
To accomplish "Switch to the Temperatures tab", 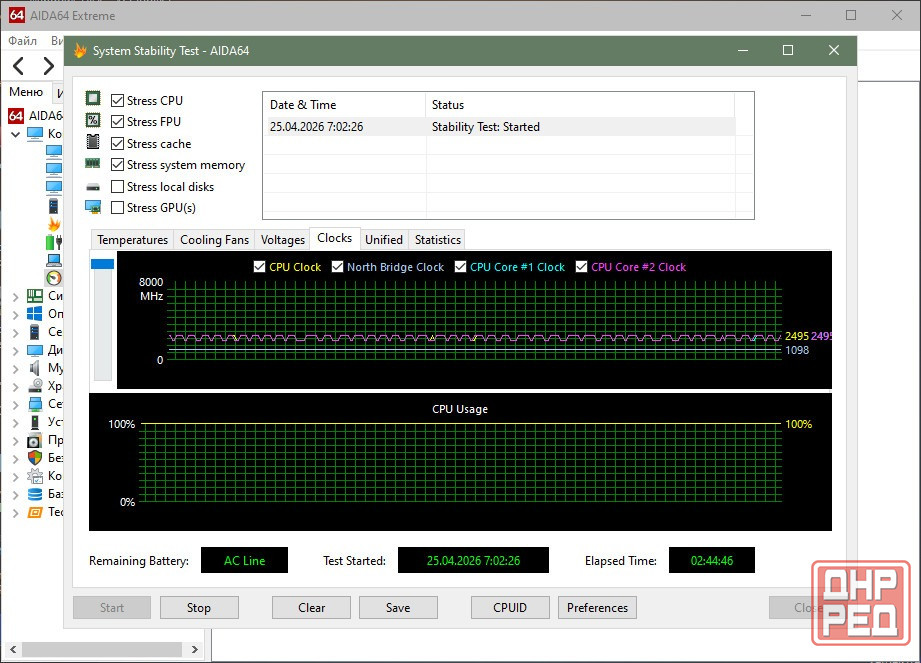I will (132, 240).
